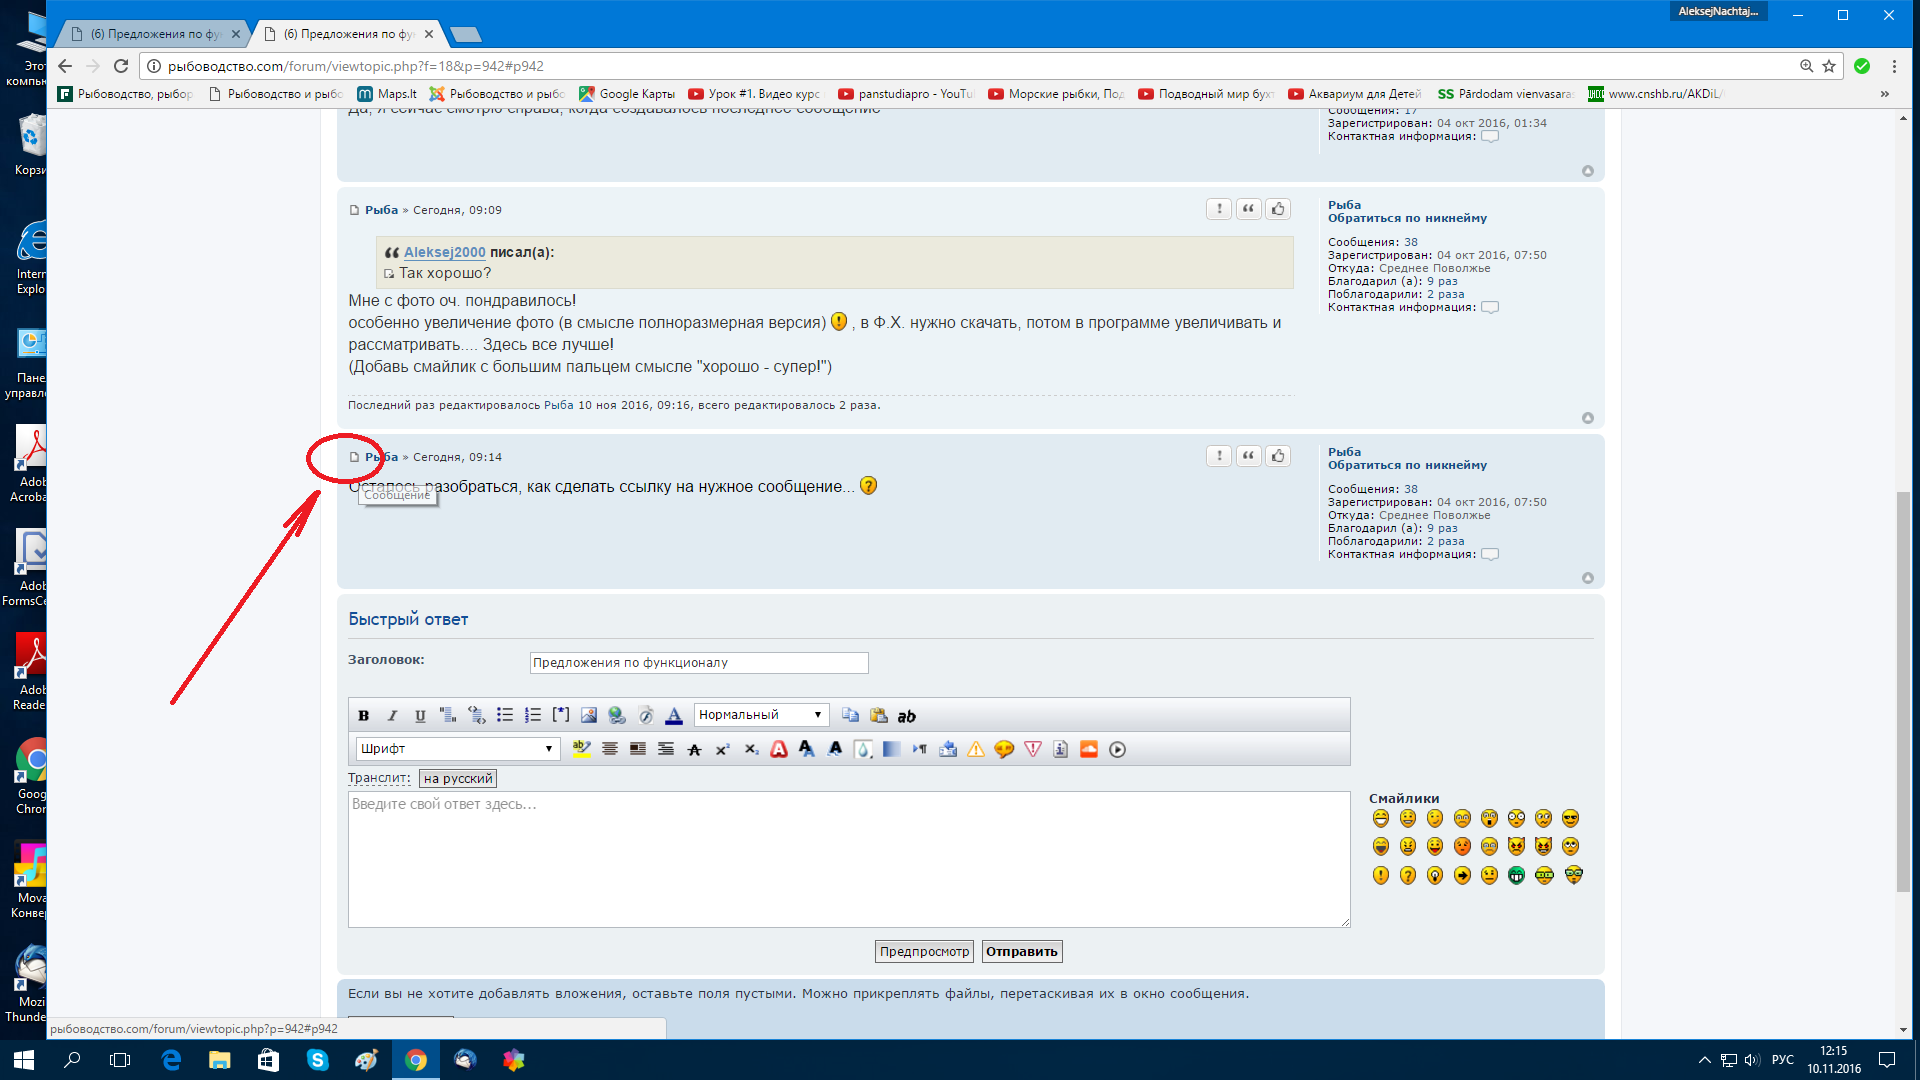1920x1080 pixels.
Task: Open File Explorer from the taskbar
Action: (x=220, y=1060)
